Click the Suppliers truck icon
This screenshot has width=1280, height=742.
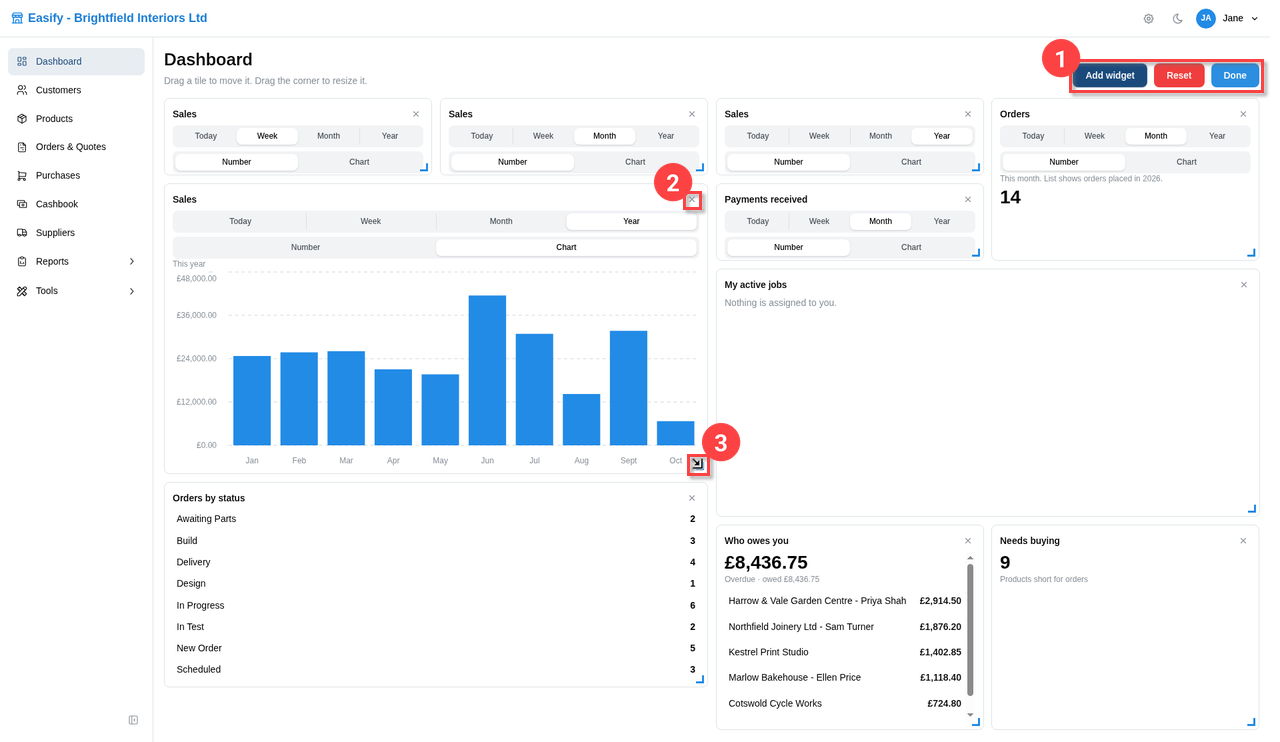(22, 233)
